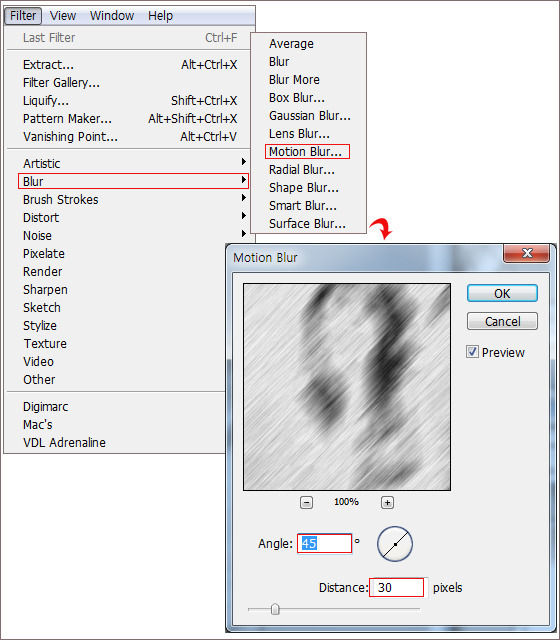This screenshot has width=560, height=640.
Task: Open the Pixelate filter group
Action: pyautogui.click(x=44, y=253)
